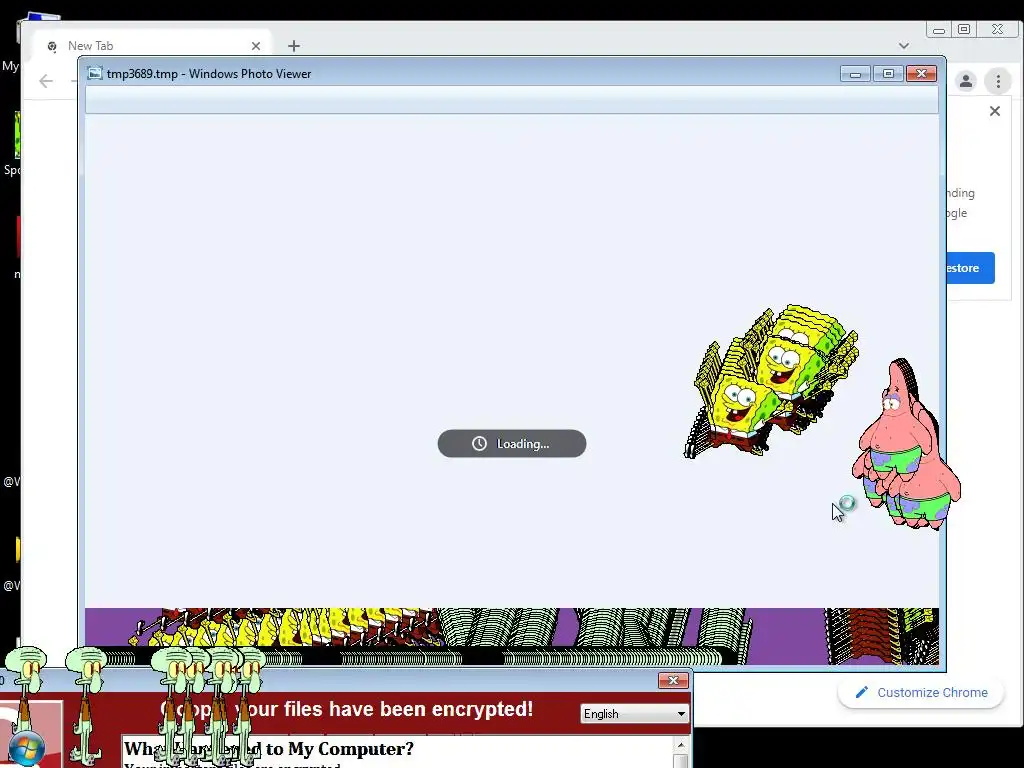Maximize the Windows Photo Viewer window
1024x768 pixels.
[888, 74]
